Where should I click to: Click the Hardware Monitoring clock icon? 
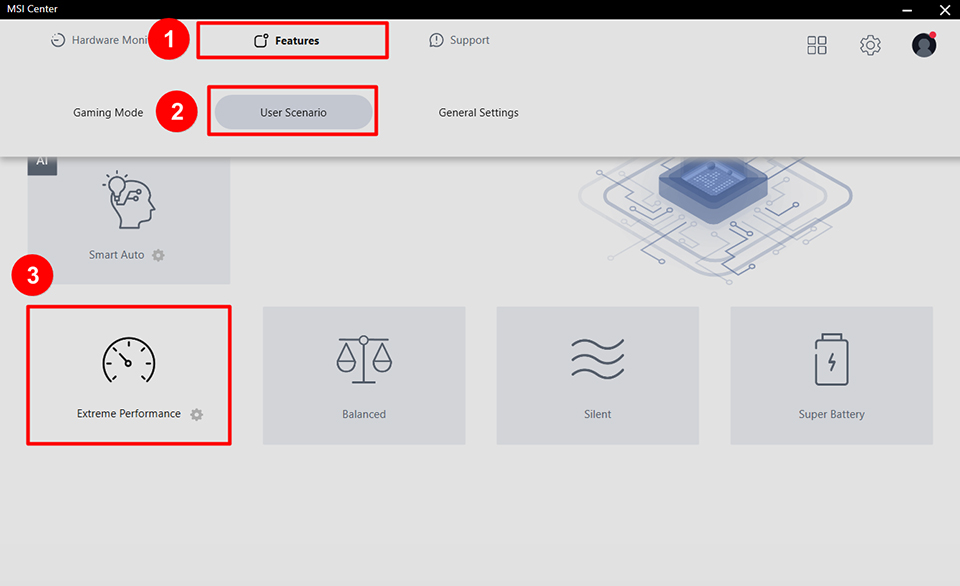click(x=58, y=40)
